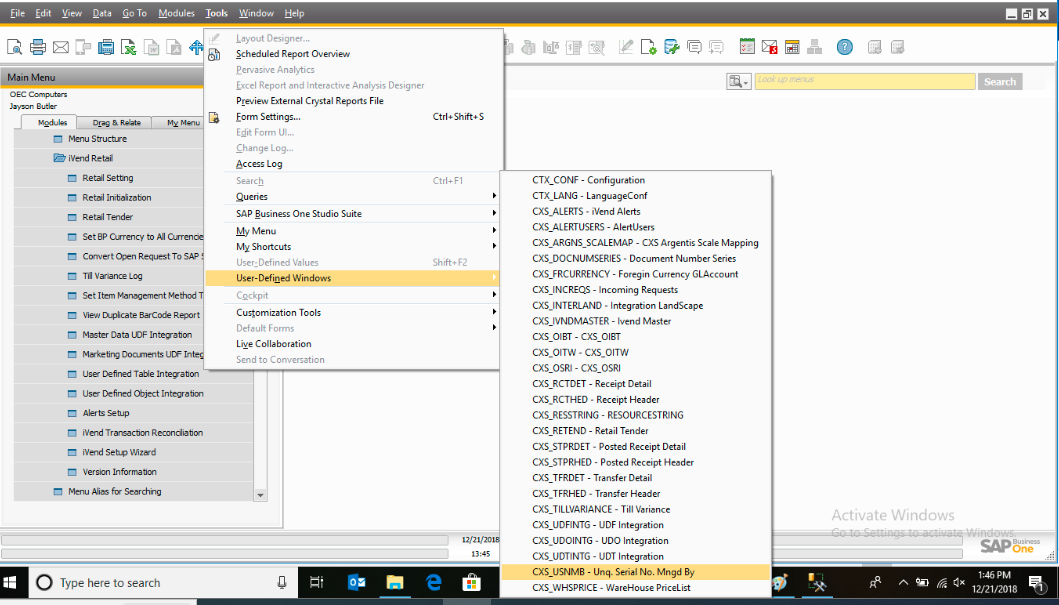Click the second speech bubble with arrow icon

pyautogui.click(x=716, y=47)
